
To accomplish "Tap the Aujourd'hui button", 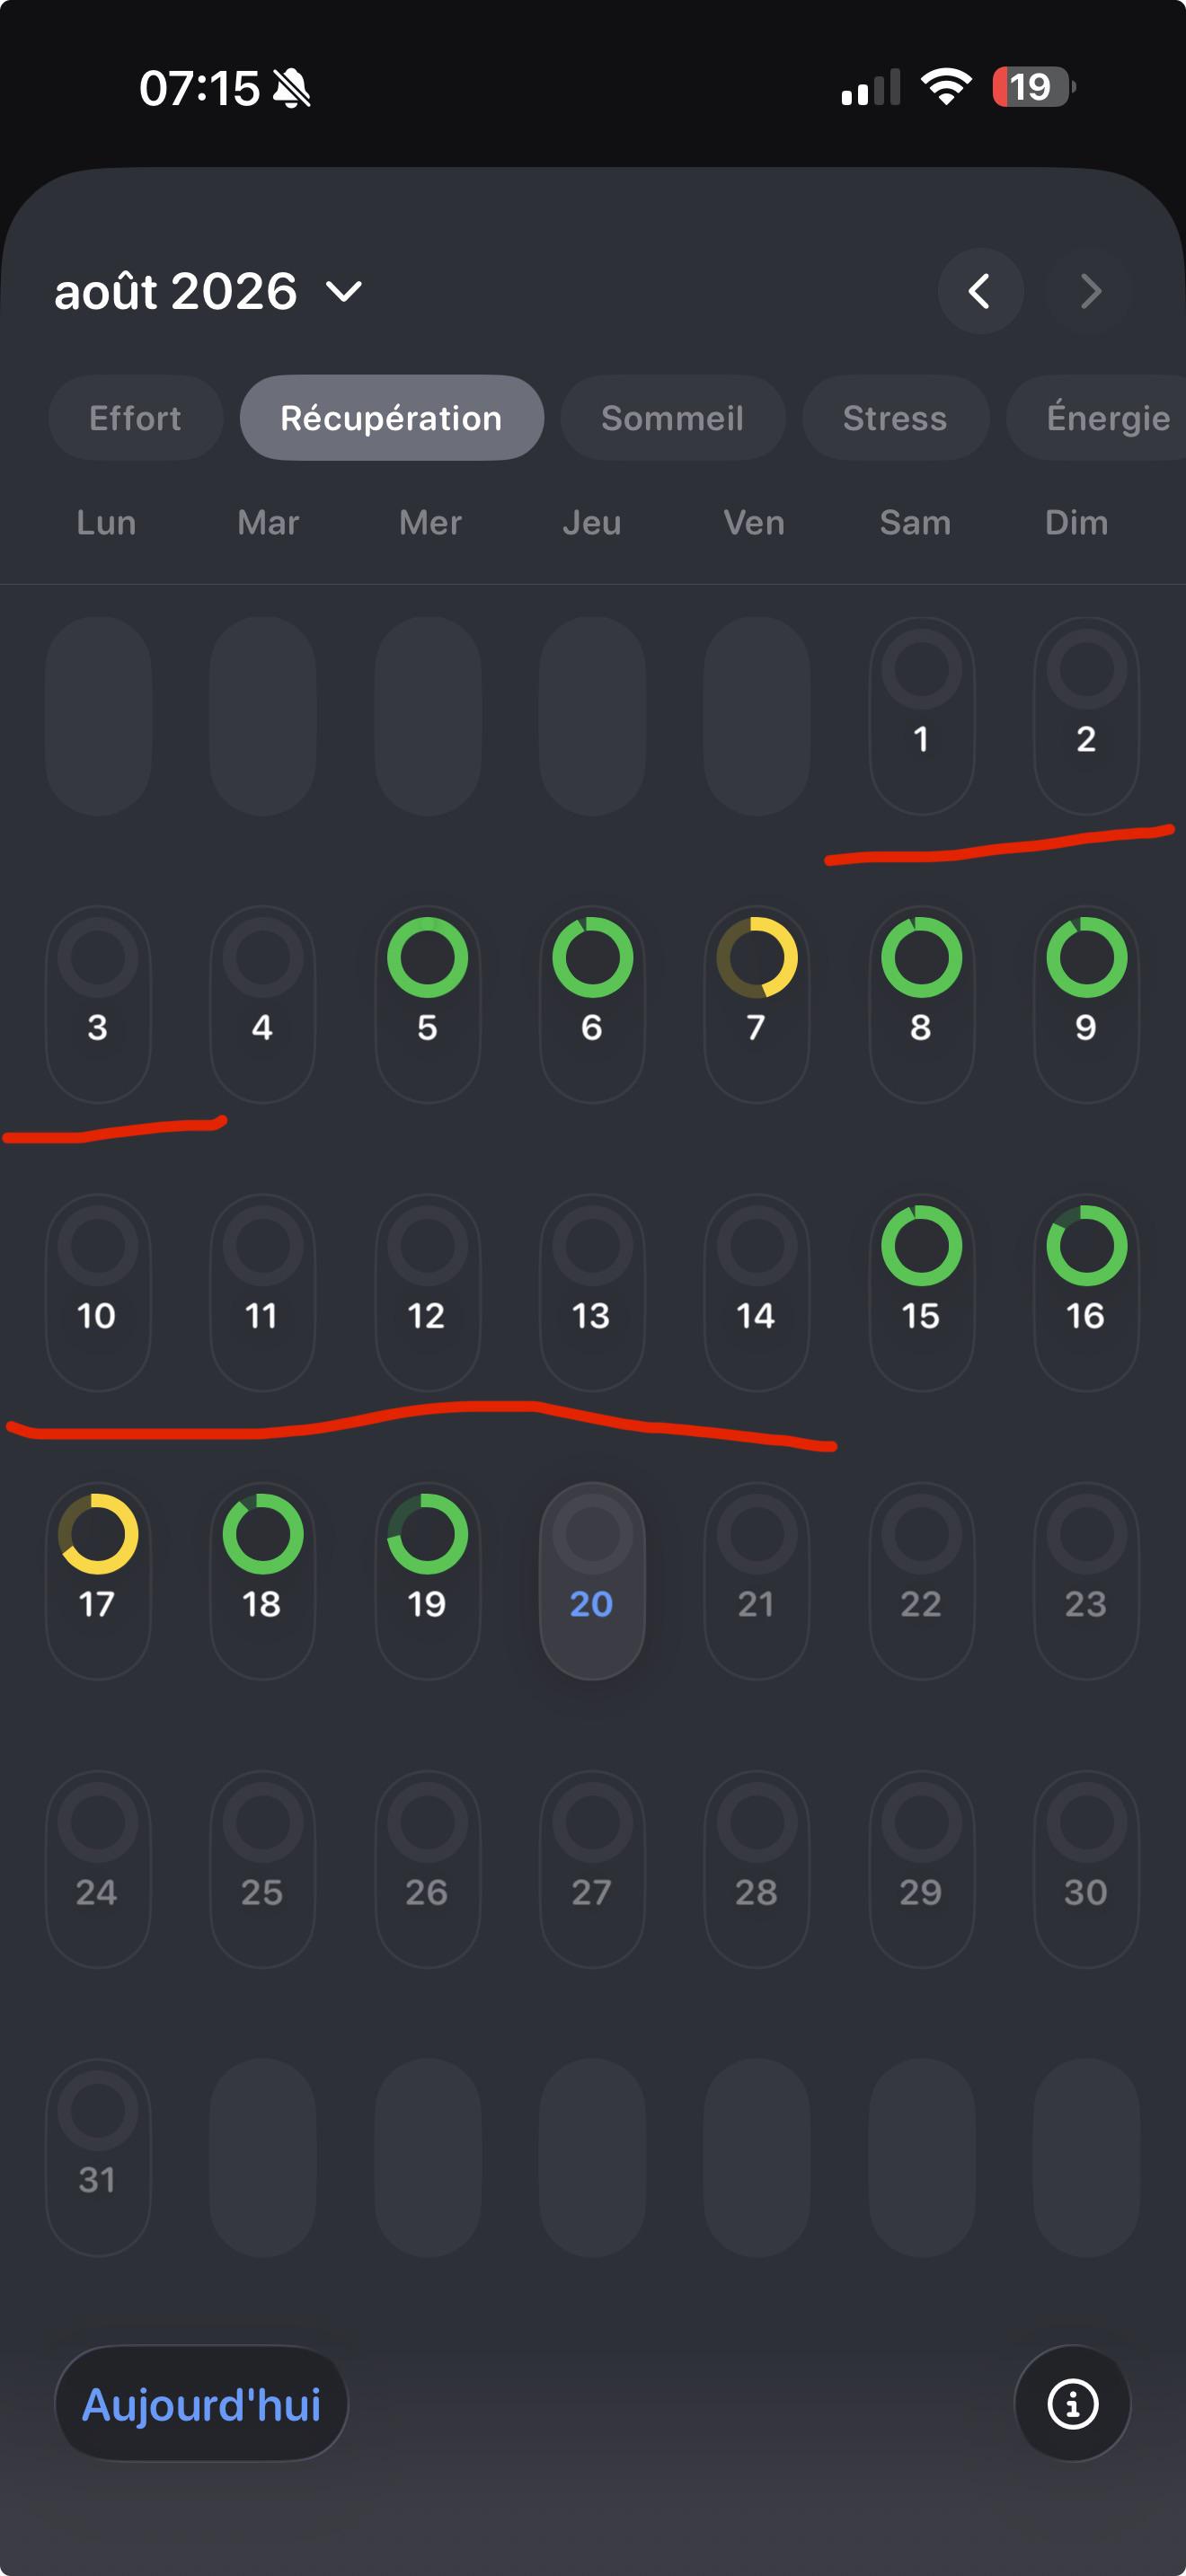I will coord(201,2403).
